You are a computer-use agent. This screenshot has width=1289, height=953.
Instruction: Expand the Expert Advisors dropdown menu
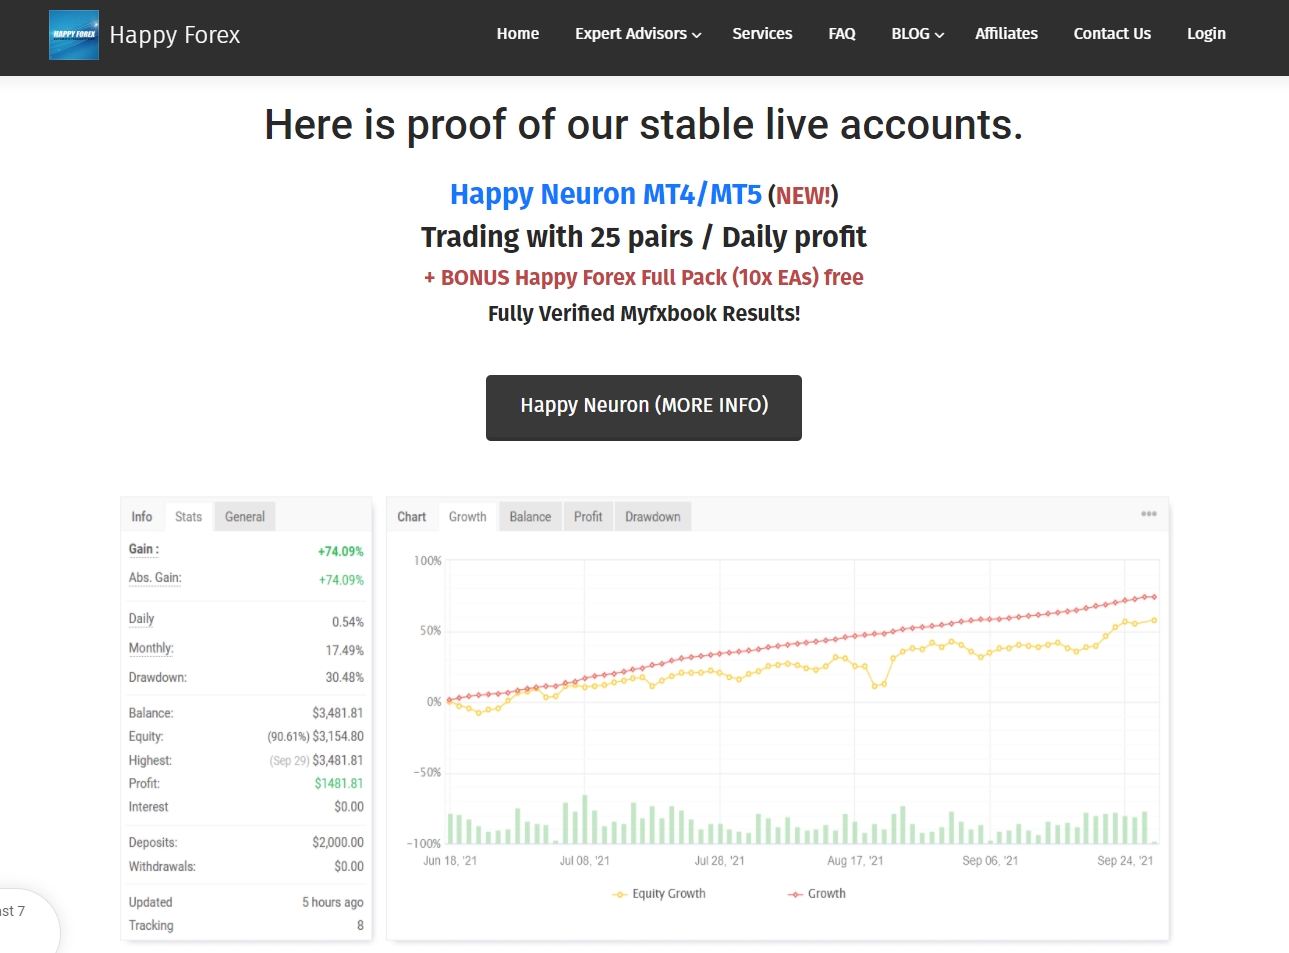[638, 34]
